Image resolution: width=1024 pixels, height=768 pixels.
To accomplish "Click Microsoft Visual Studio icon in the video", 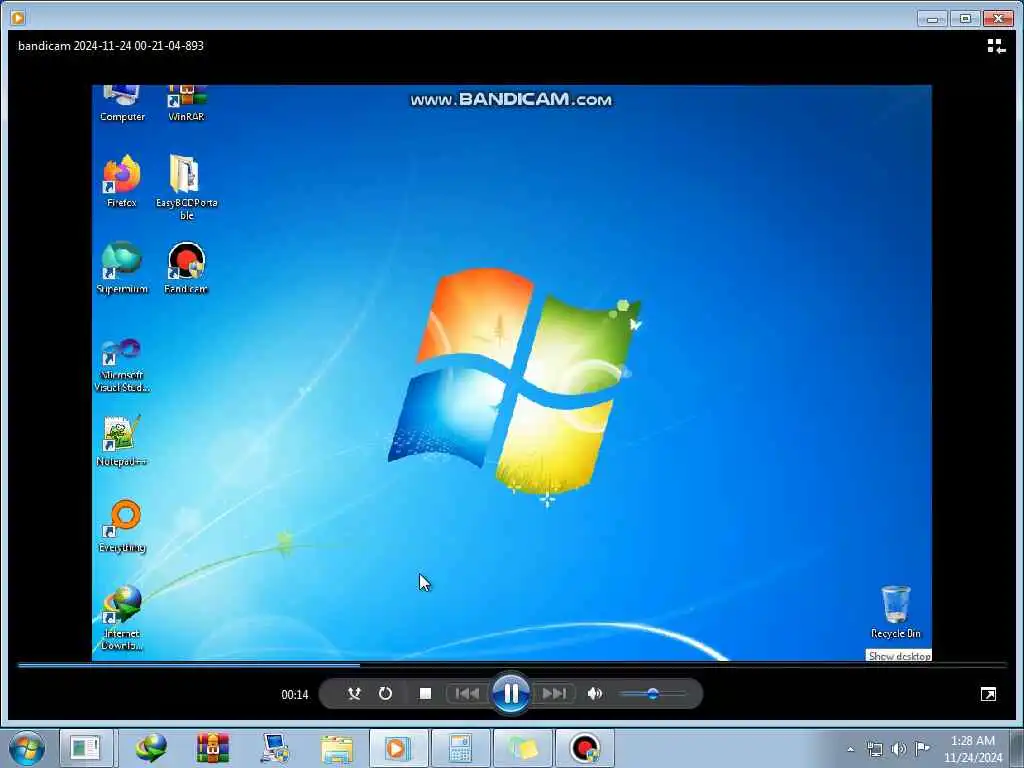I will (121, 365).
